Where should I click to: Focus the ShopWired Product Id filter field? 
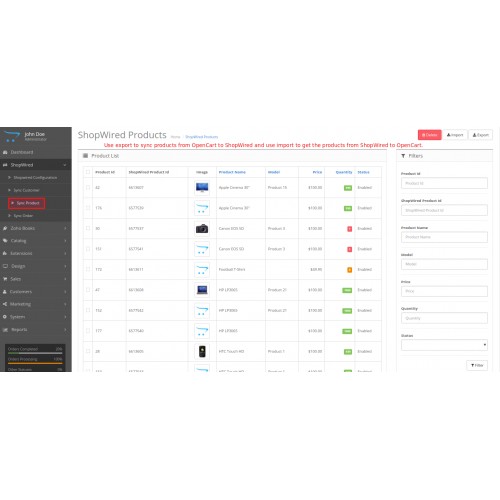point(444,210)
